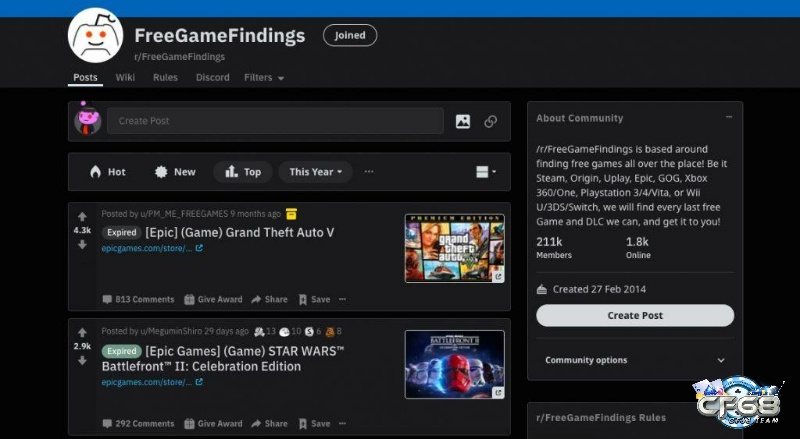Save the Grand Theft Auto V post

point(314,300)
